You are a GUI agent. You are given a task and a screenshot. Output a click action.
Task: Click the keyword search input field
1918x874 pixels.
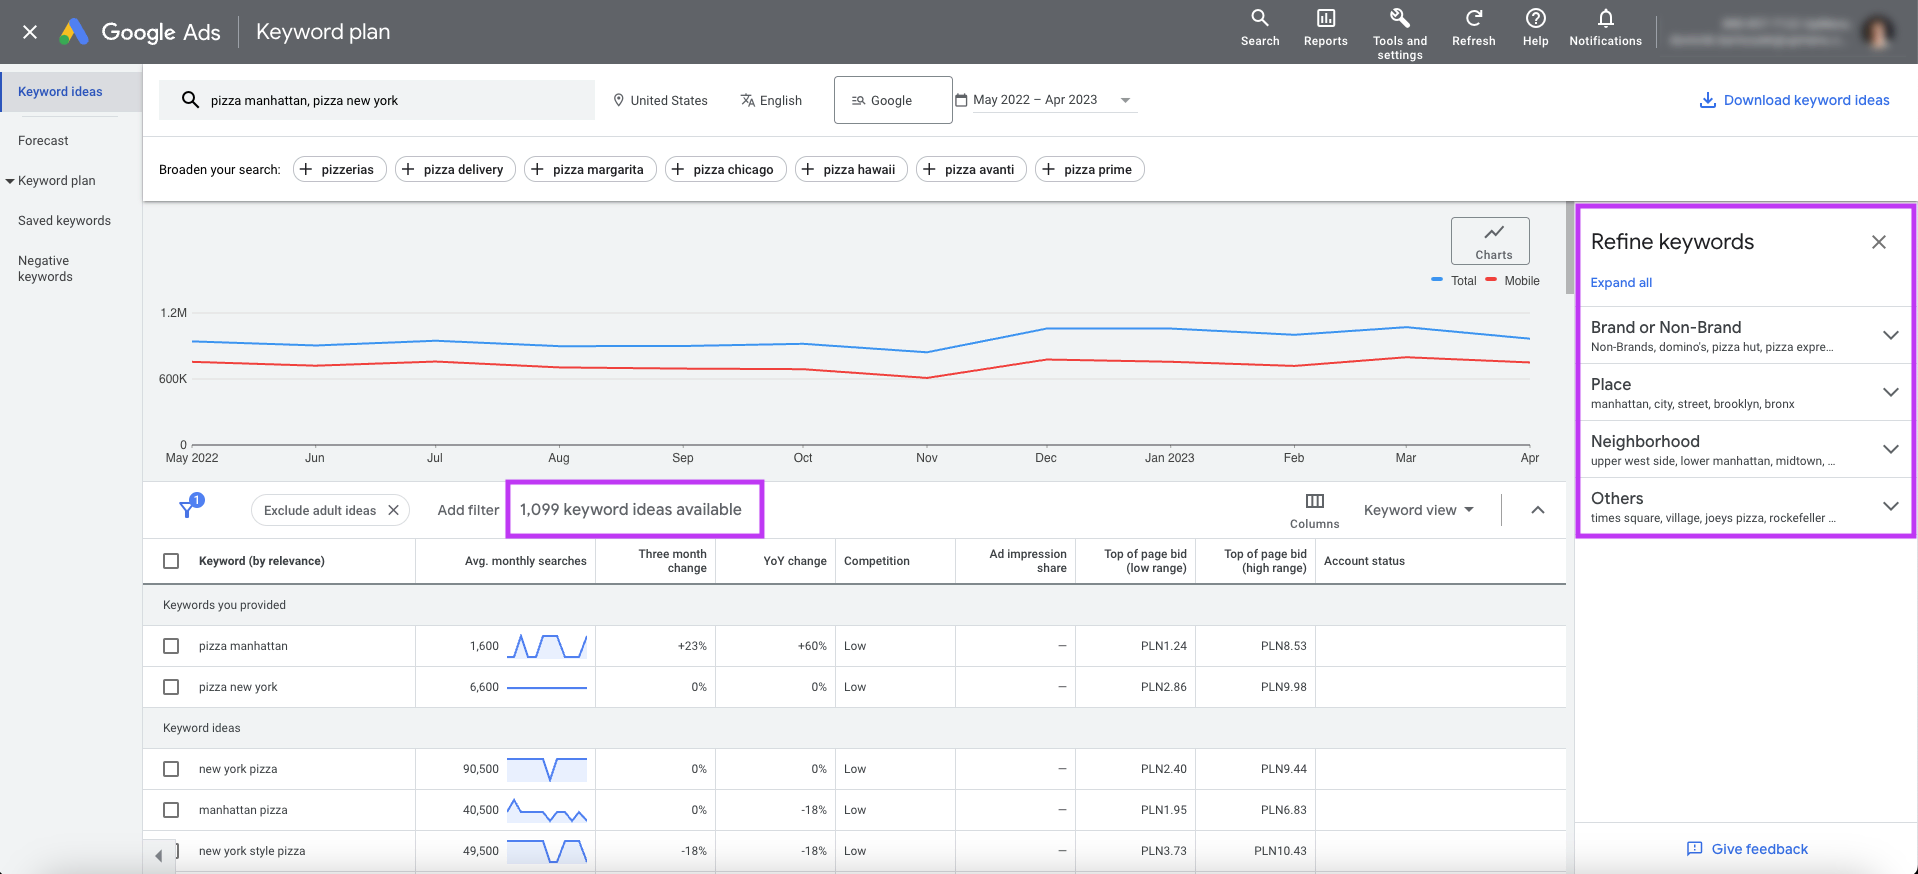click(x=377, y=100)
